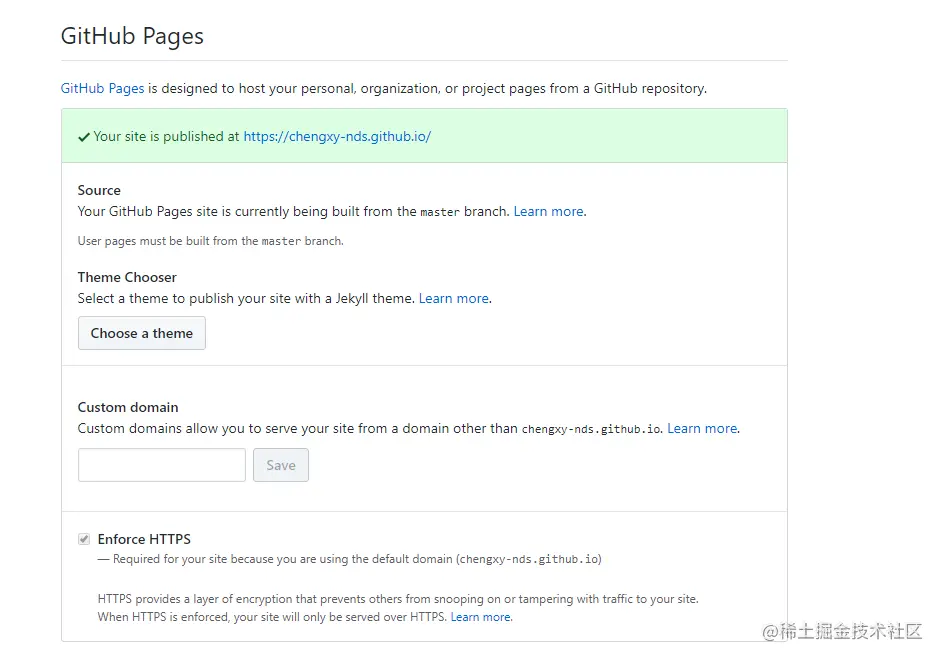Open the published site URL chengxy-nds.github.io
The width and height of the screenshot is (942, 661).
pyautogui.click(x=337, y=136)
